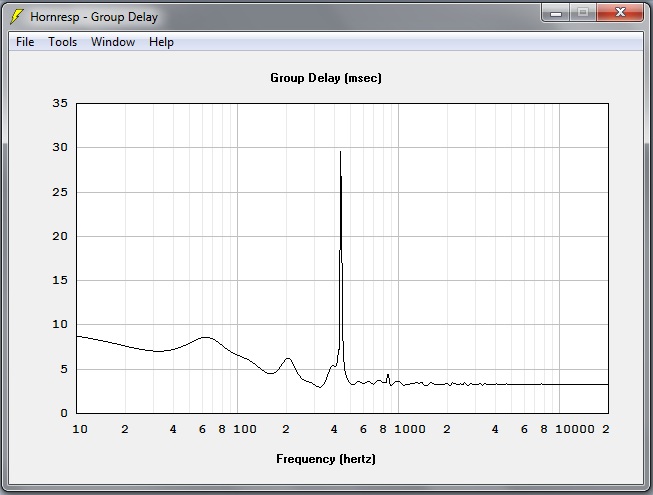Viewport: 653px width, 495px height.
Task: Click the 15 y-axis value
Action: (60, 280)
